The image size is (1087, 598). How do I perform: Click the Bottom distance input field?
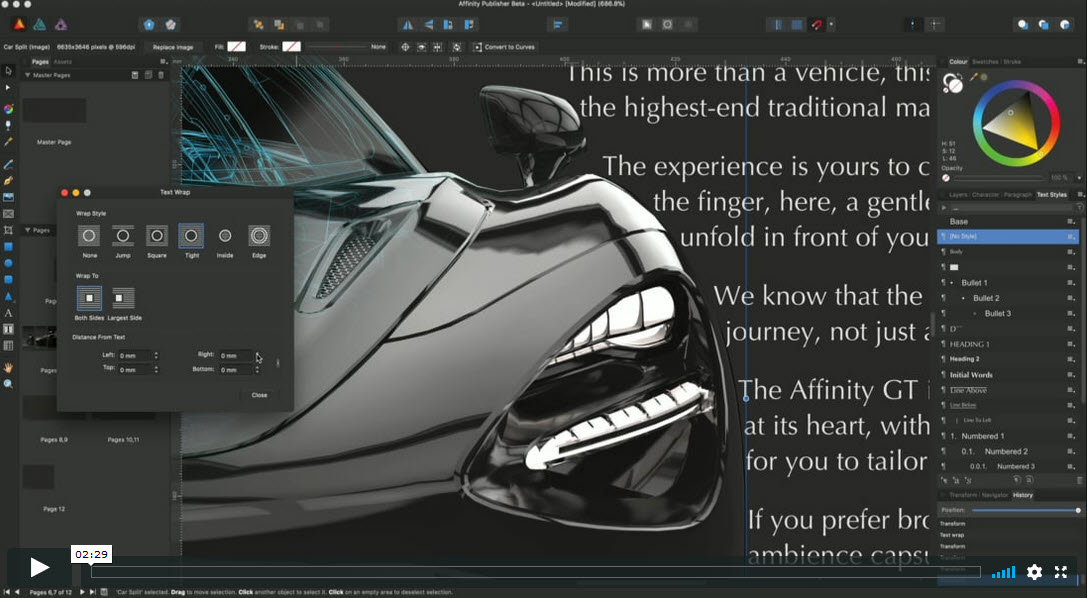236,370
